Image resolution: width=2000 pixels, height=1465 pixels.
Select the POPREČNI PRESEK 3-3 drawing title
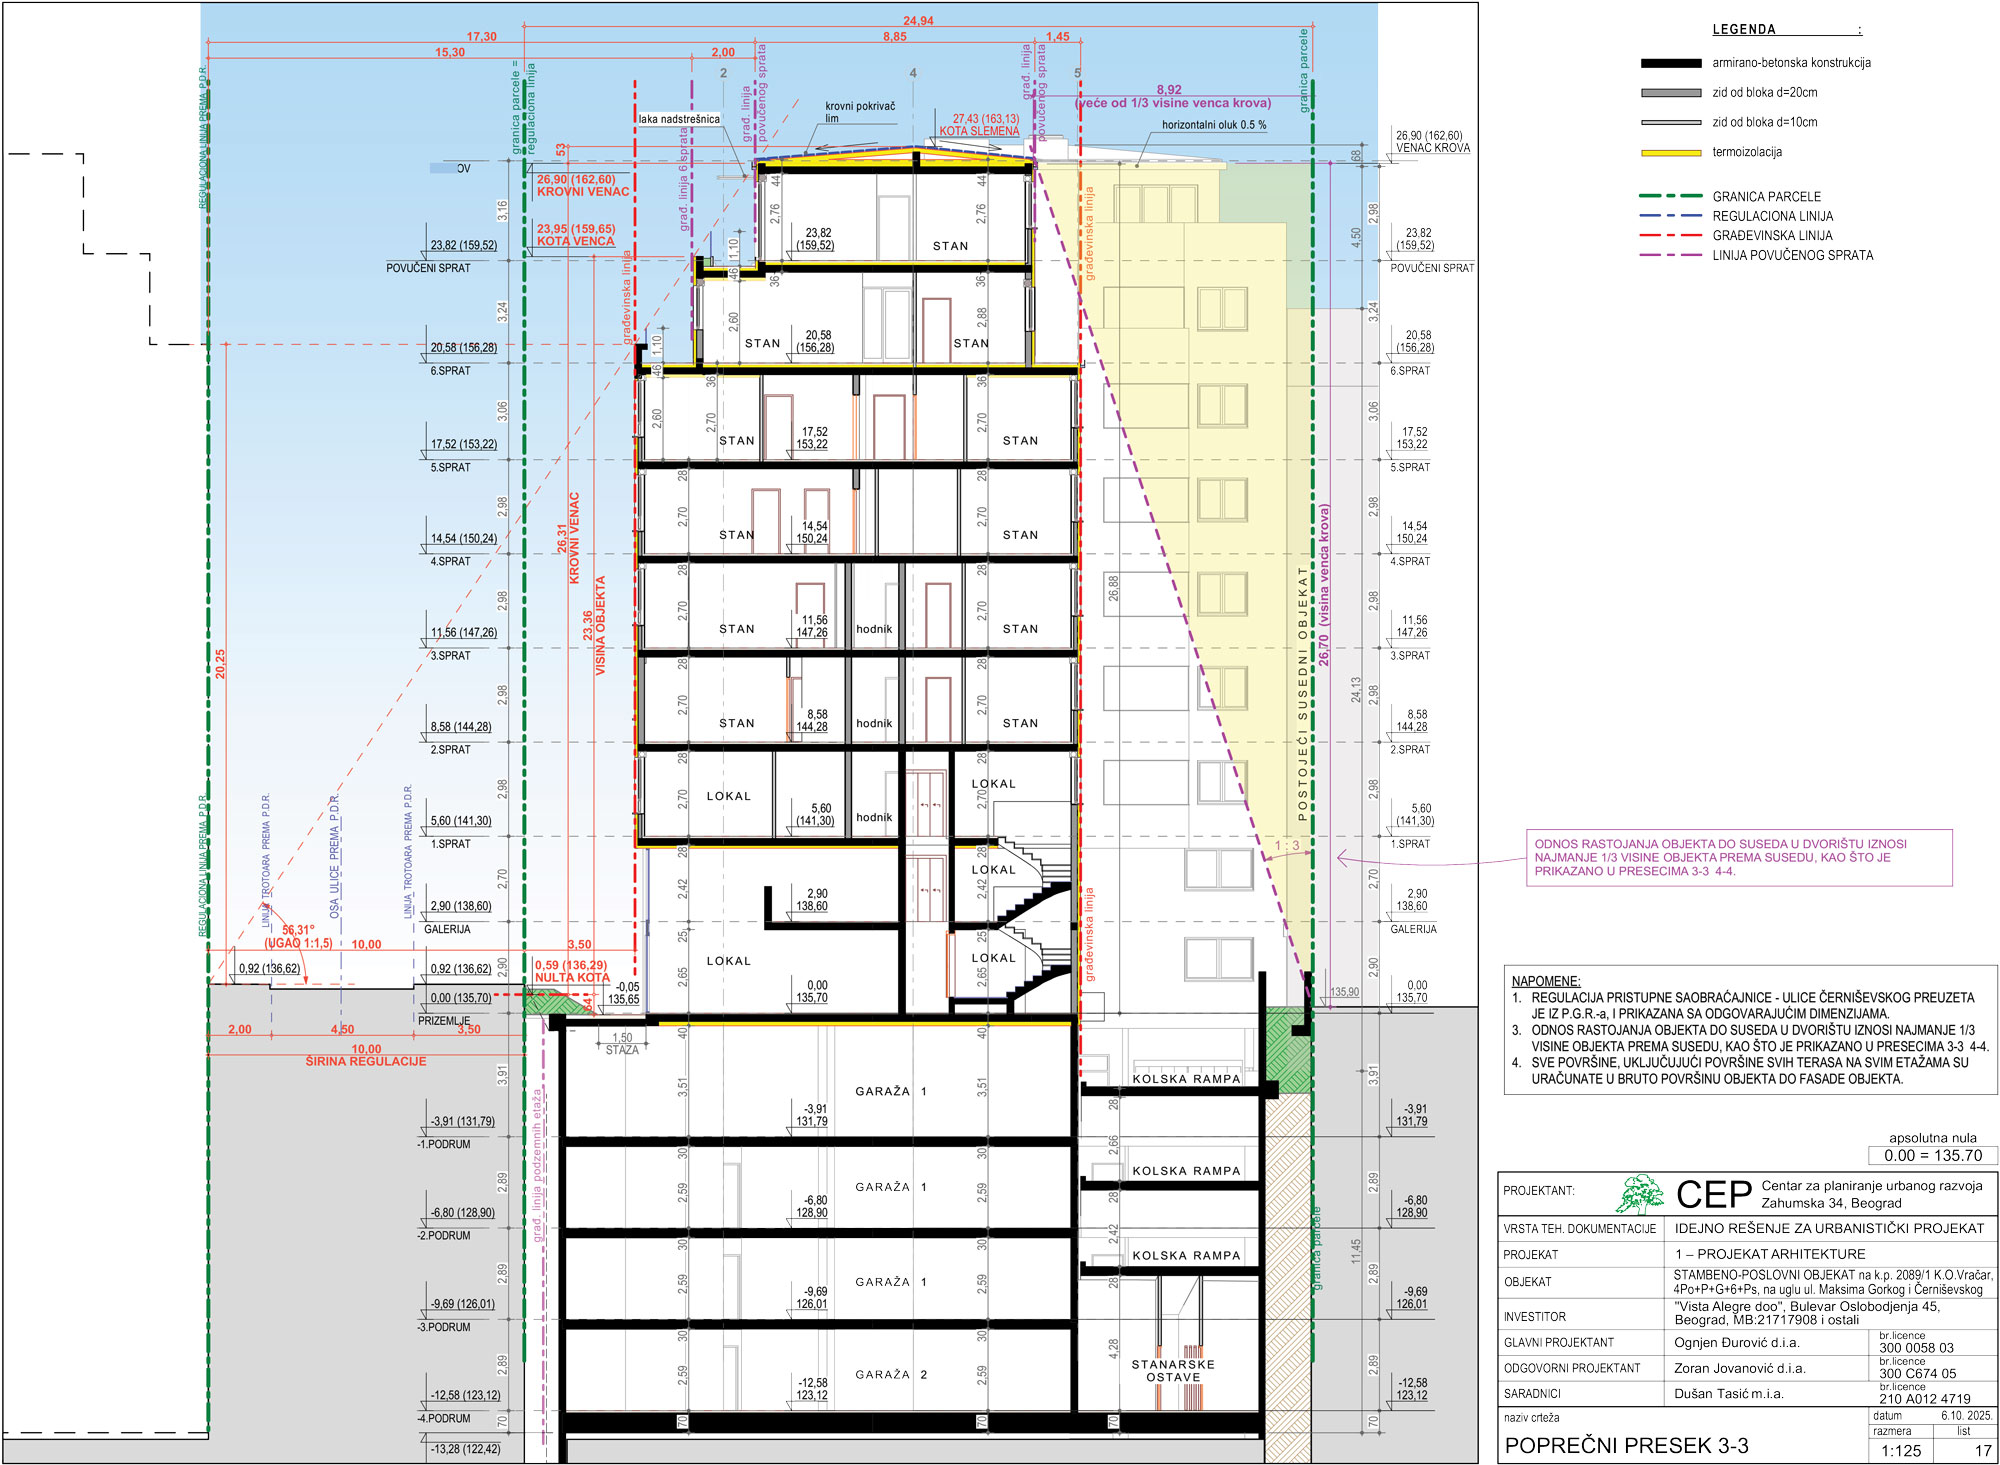click(x=1626, y=1445)
